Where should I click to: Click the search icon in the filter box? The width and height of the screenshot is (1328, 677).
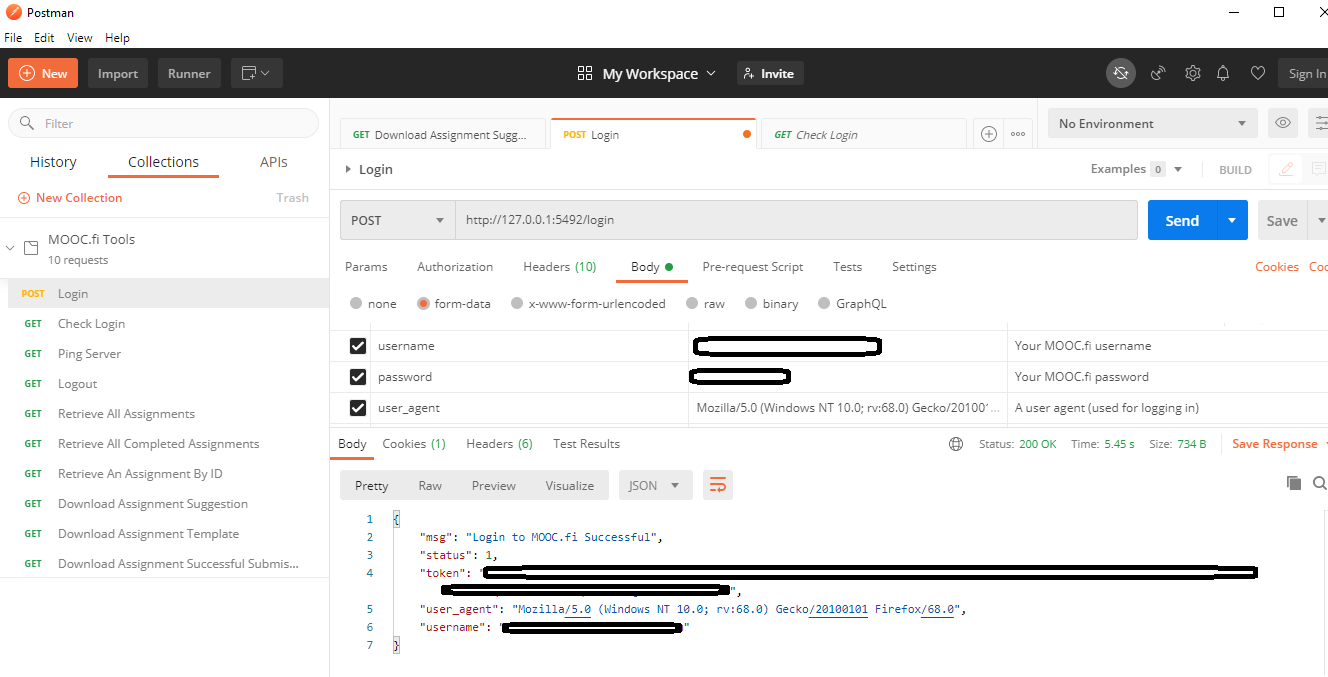(25, 123)
